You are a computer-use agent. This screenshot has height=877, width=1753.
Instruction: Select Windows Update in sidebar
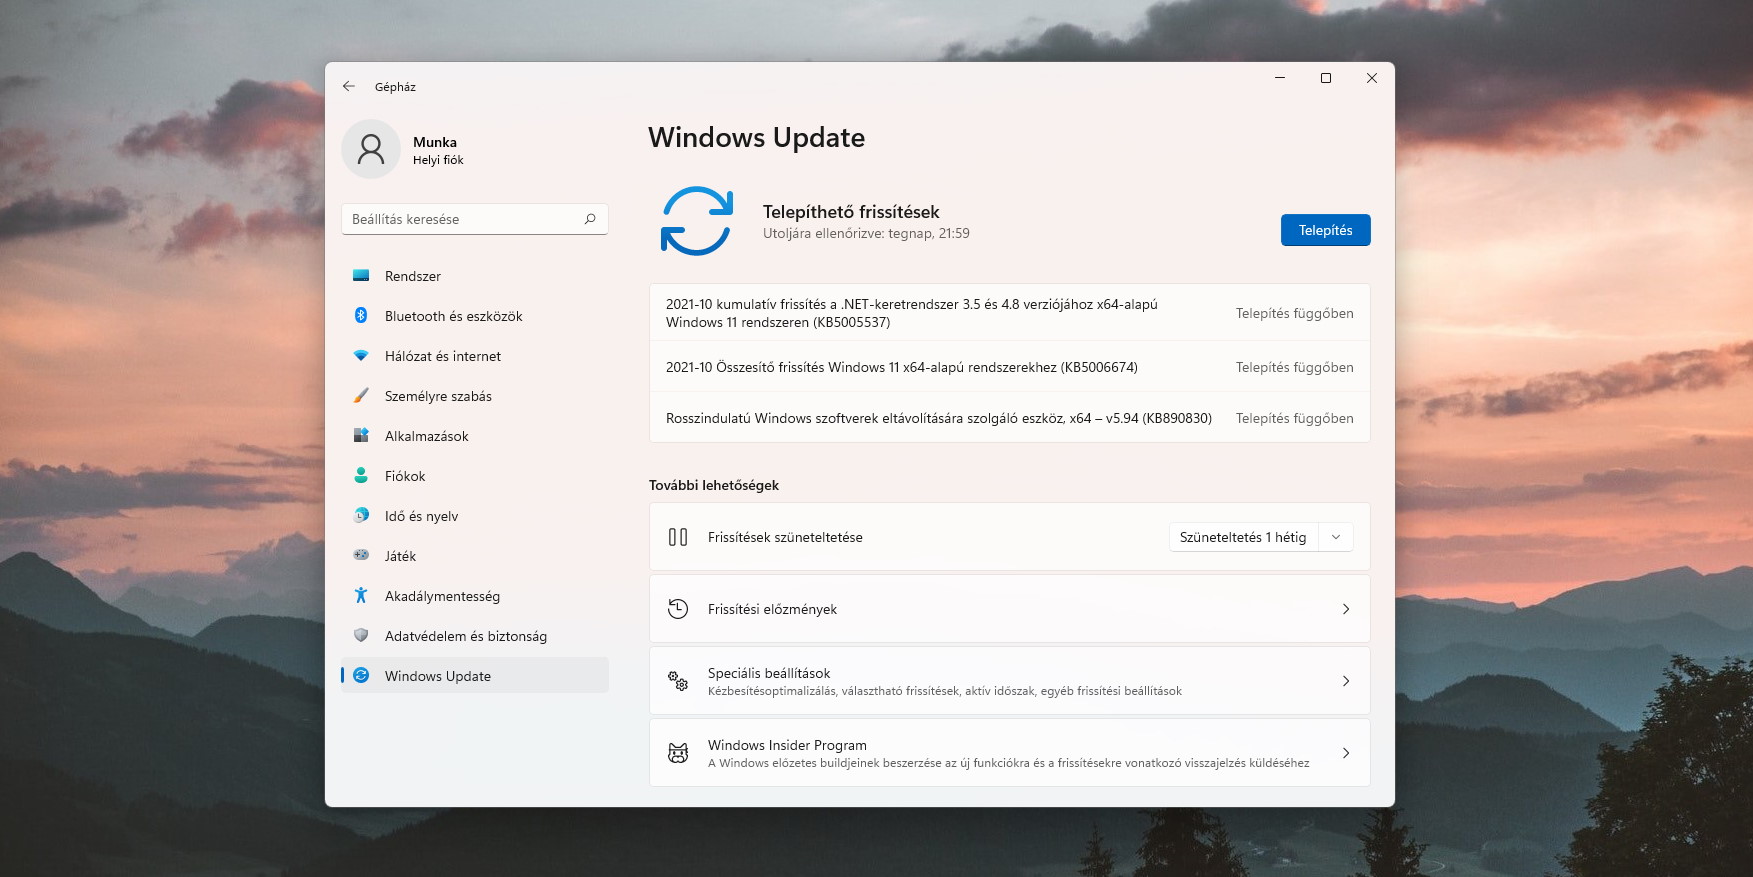475,676
